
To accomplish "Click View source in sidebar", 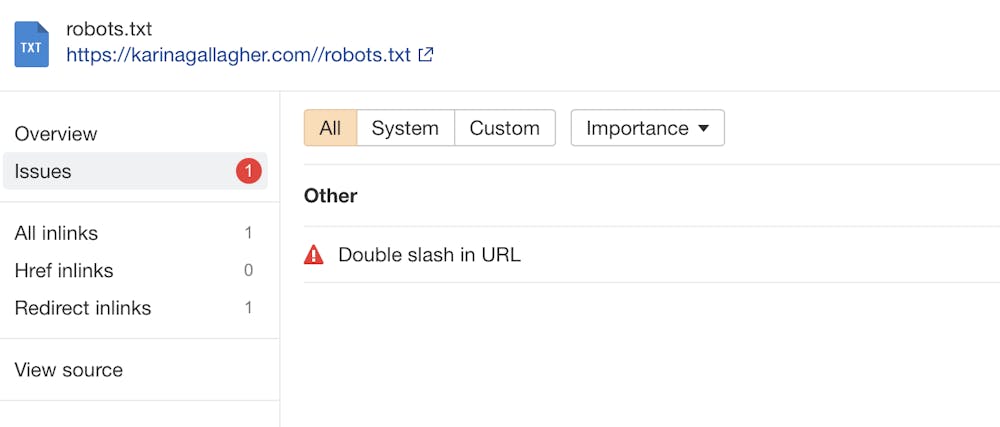I will pos(69,370).
